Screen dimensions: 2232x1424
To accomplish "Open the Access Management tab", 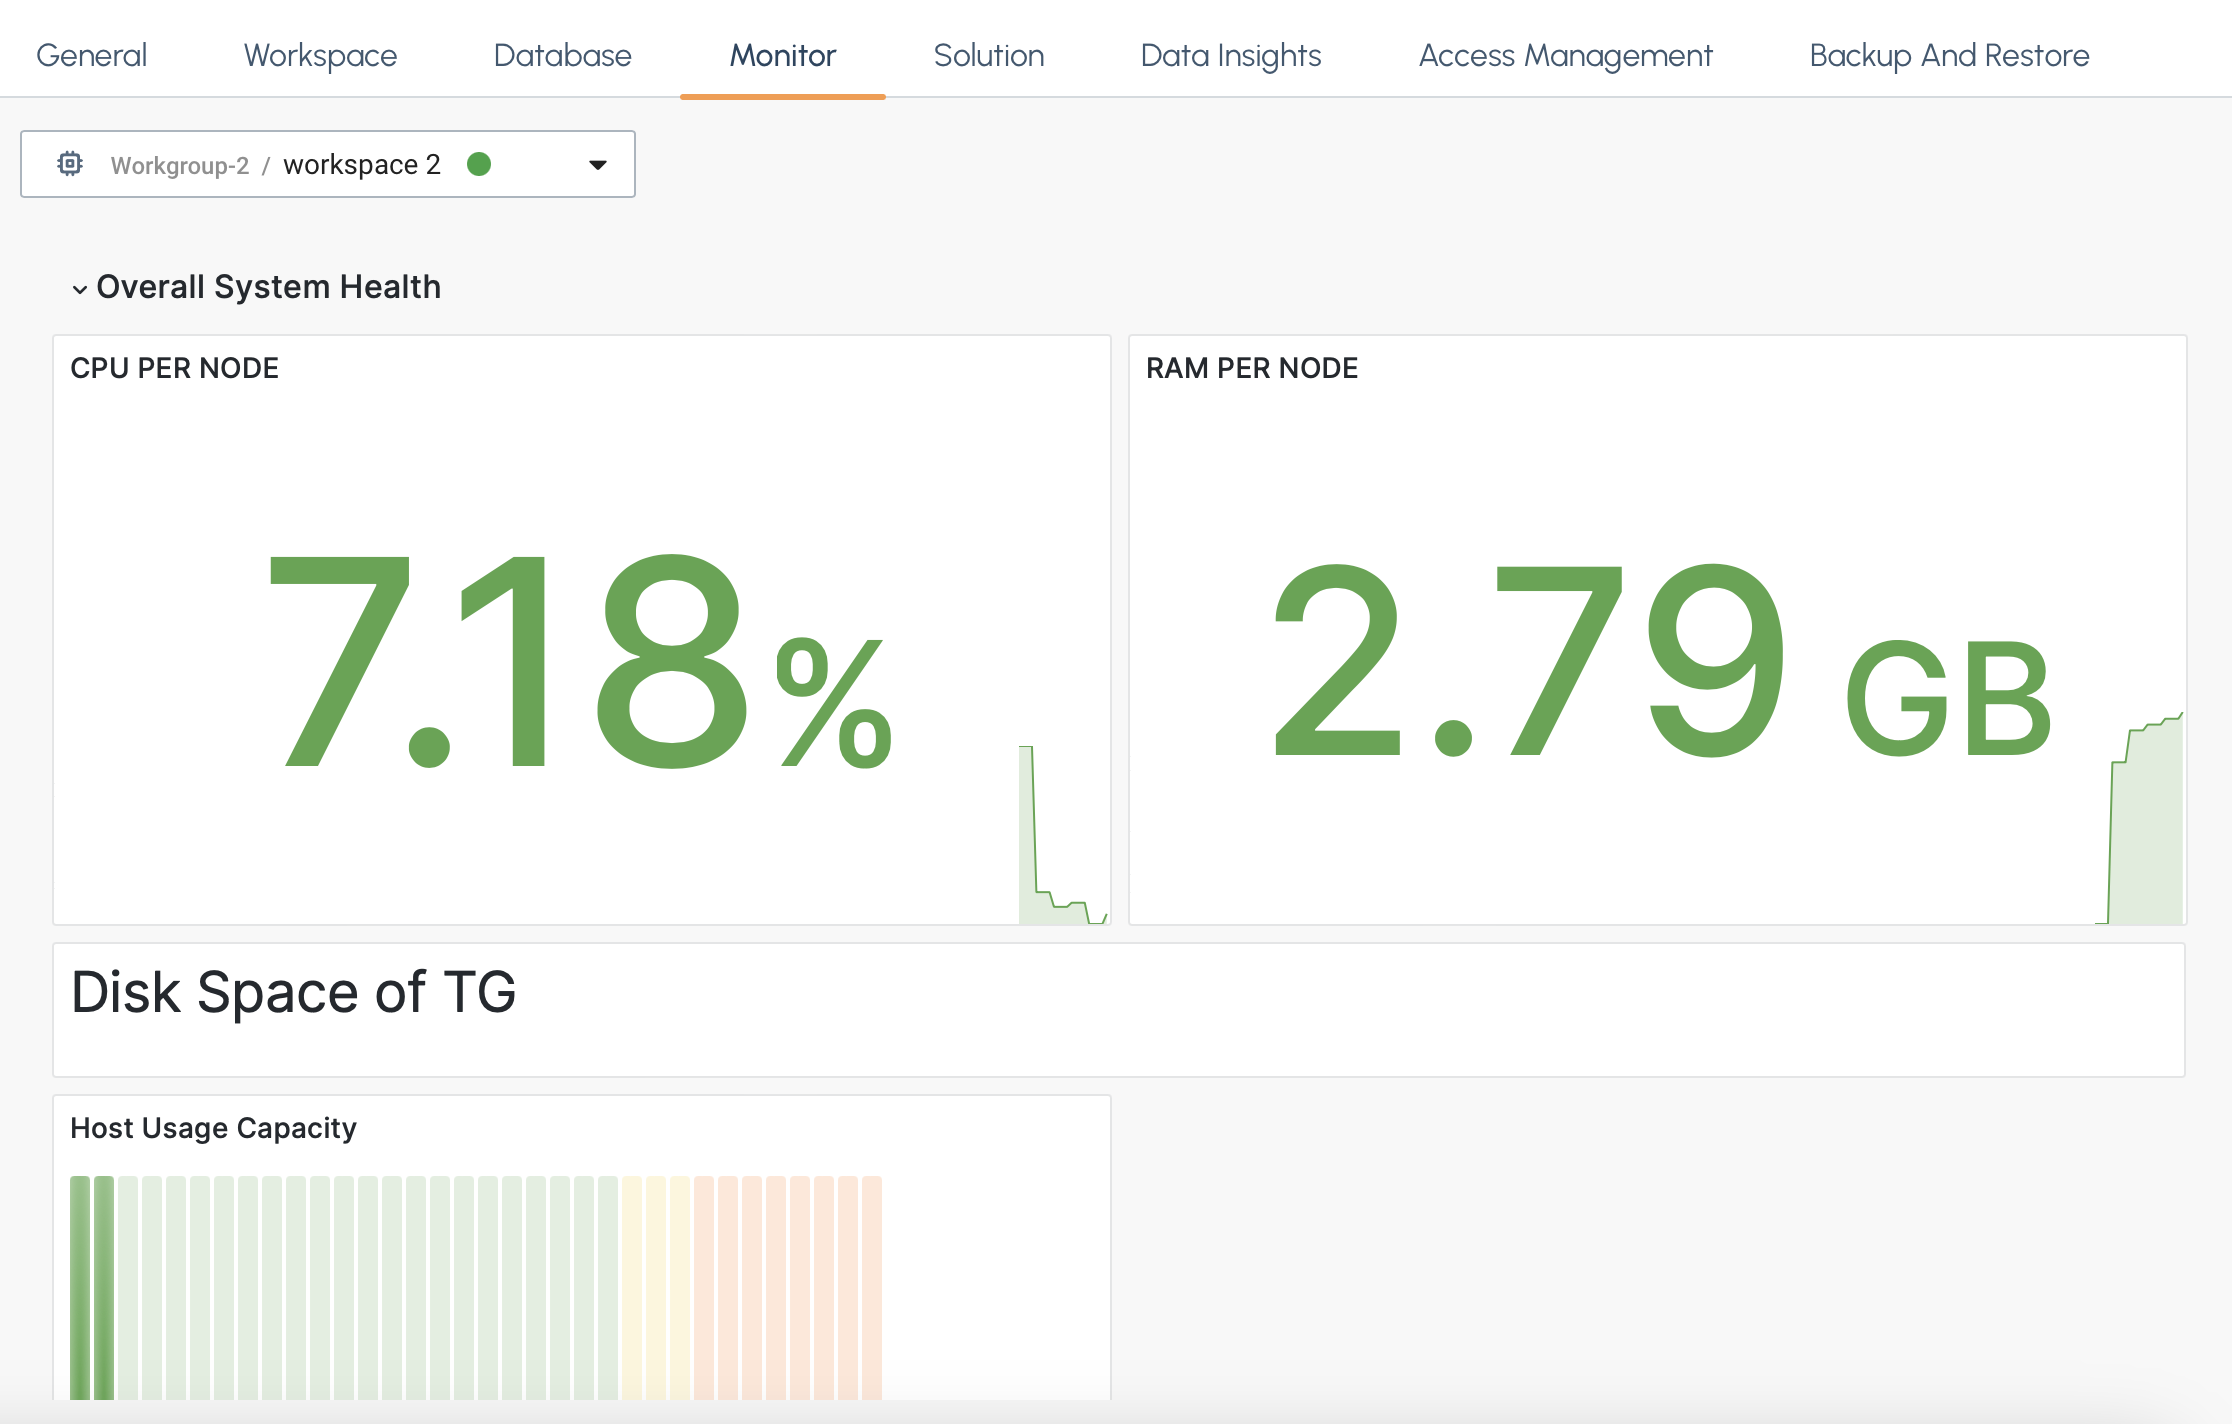I will [x=1564, y=56].
